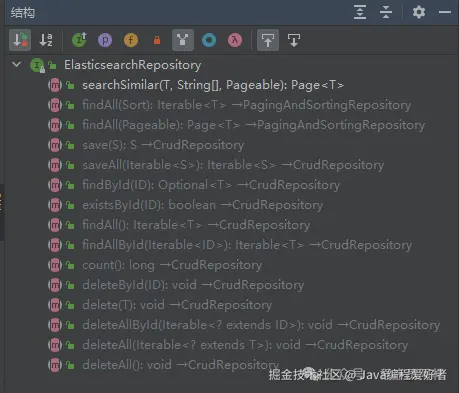Screen dimensions: 459x393
Task: Toggle Show Inherited members
Action: pos(79,40)
